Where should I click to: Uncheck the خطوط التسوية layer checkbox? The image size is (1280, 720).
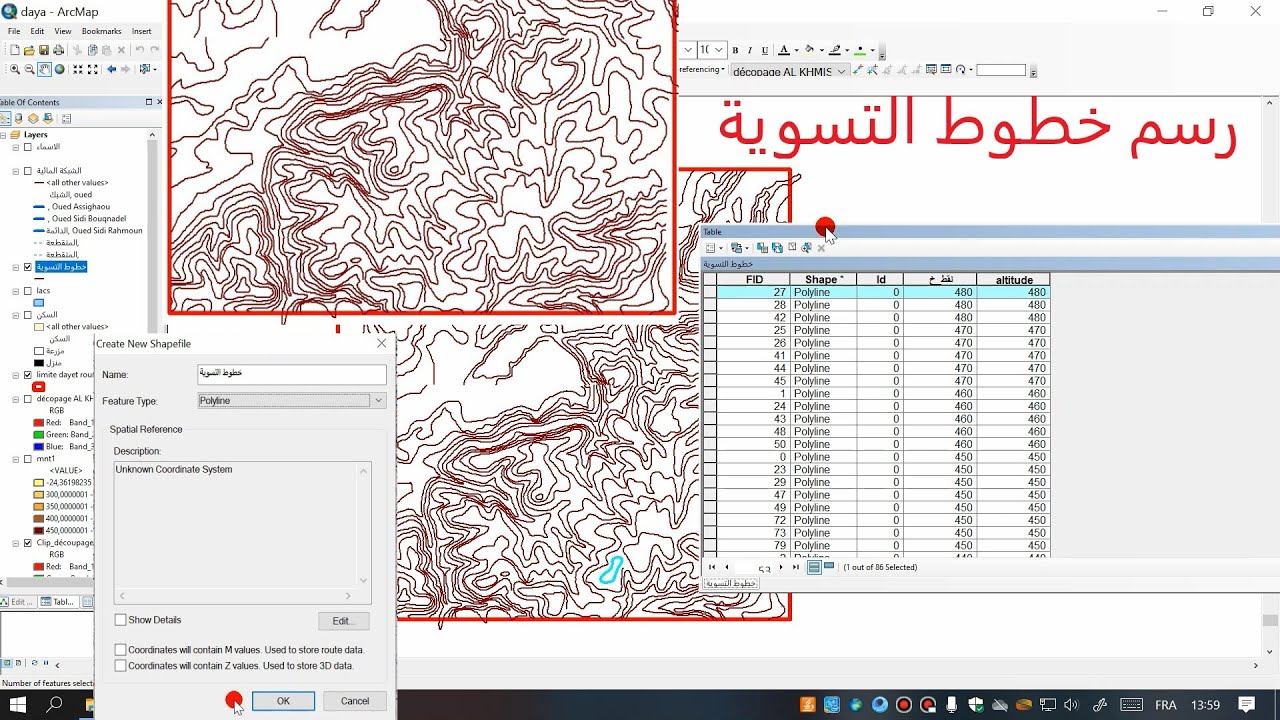[28, 267]
